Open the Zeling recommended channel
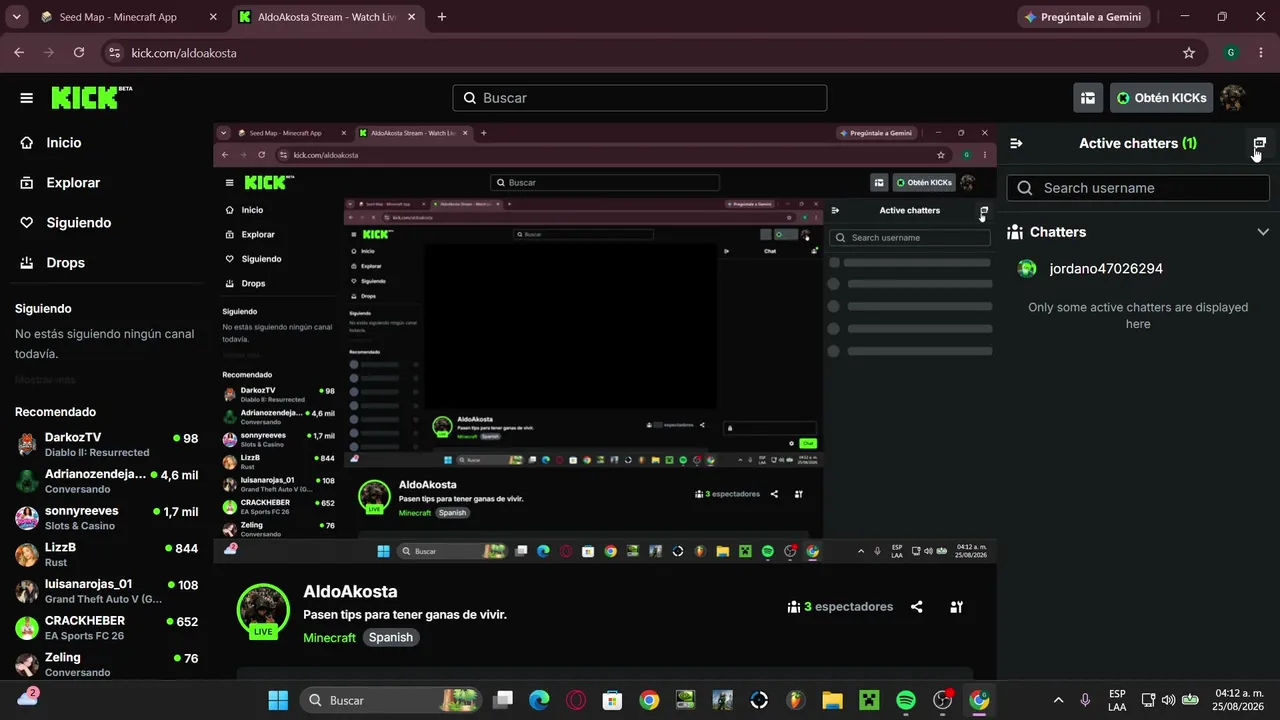1280x720 pixels. 106,664
